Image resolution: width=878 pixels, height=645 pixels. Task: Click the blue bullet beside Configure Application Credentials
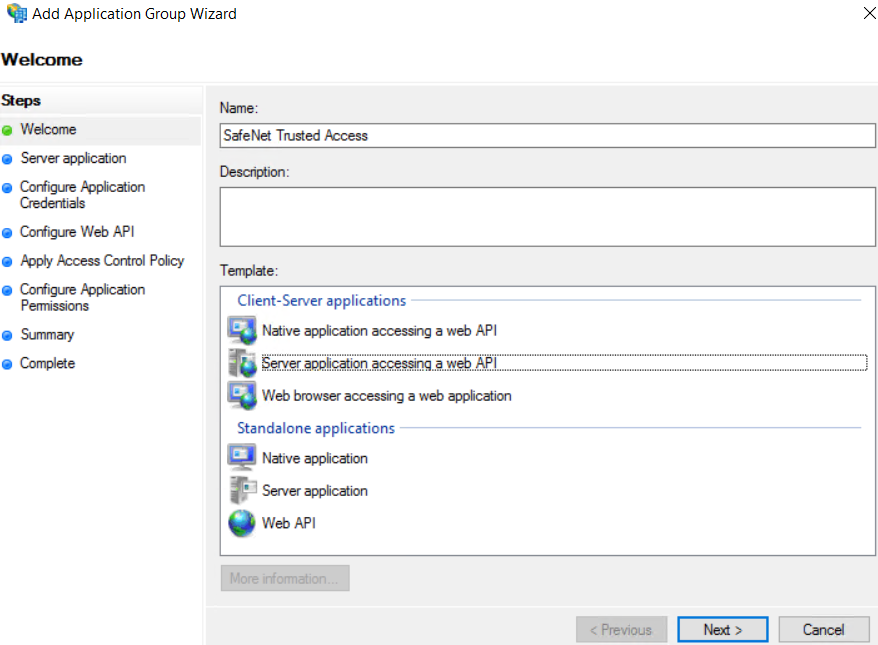[x=7, y=188]
